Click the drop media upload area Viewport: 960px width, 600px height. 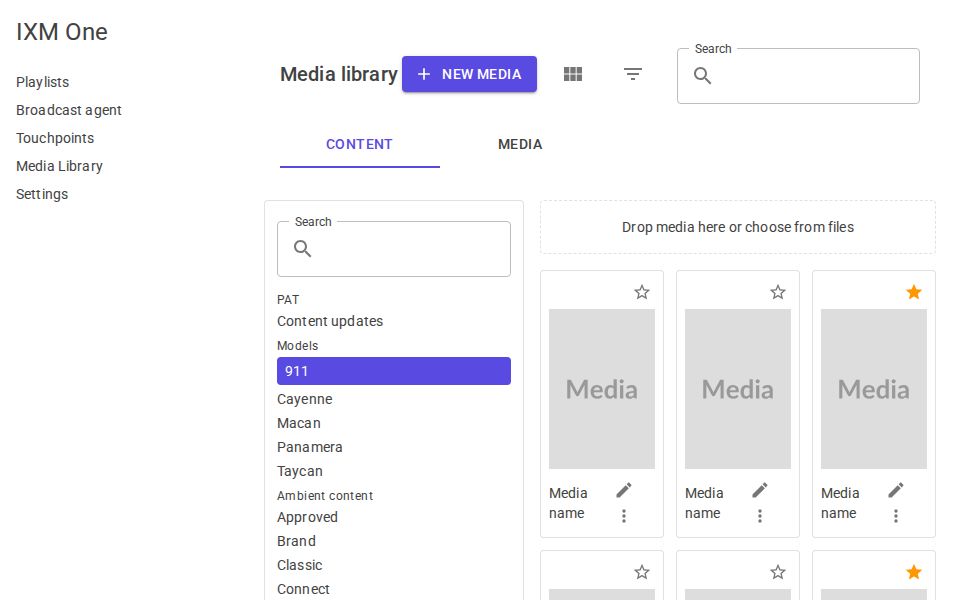[737, 227]
